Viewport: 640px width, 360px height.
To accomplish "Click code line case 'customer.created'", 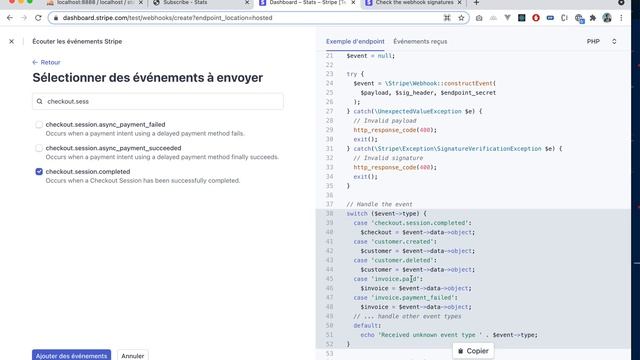I will pyautogui.click(x=395, y=242).
